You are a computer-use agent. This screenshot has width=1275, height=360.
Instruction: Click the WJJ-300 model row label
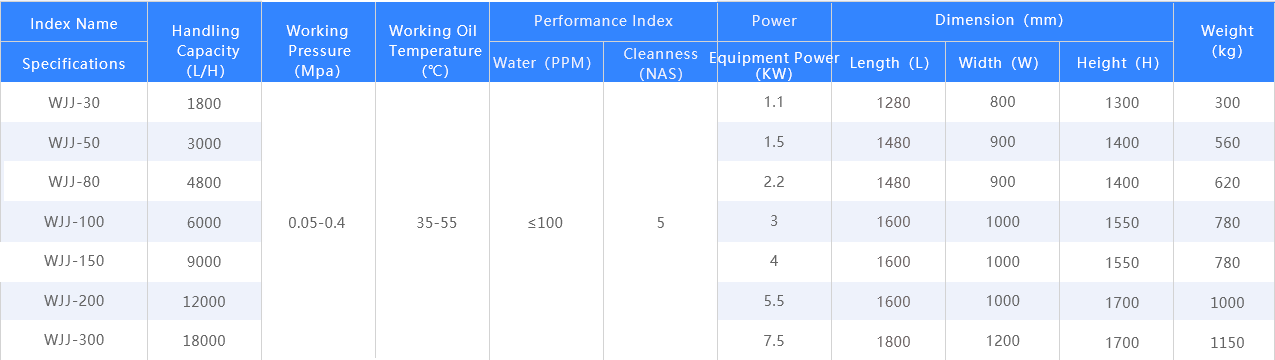pos(74,340)
